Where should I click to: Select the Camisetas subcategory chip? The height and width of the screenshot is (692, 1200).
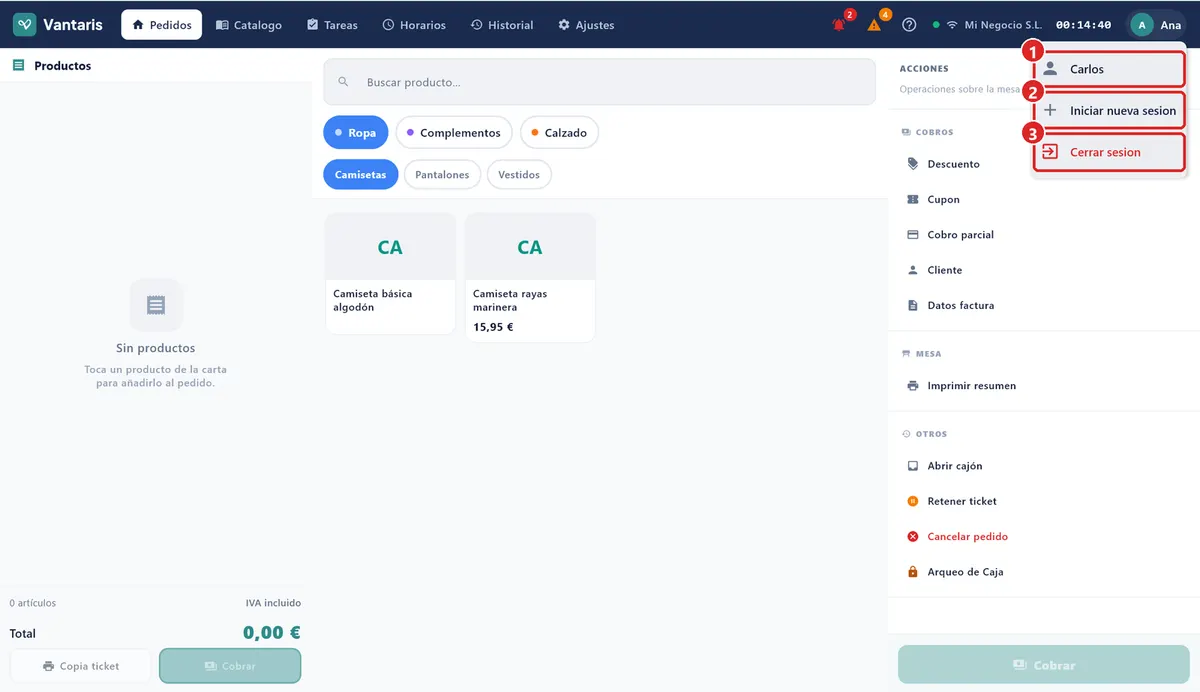(361, 175)
